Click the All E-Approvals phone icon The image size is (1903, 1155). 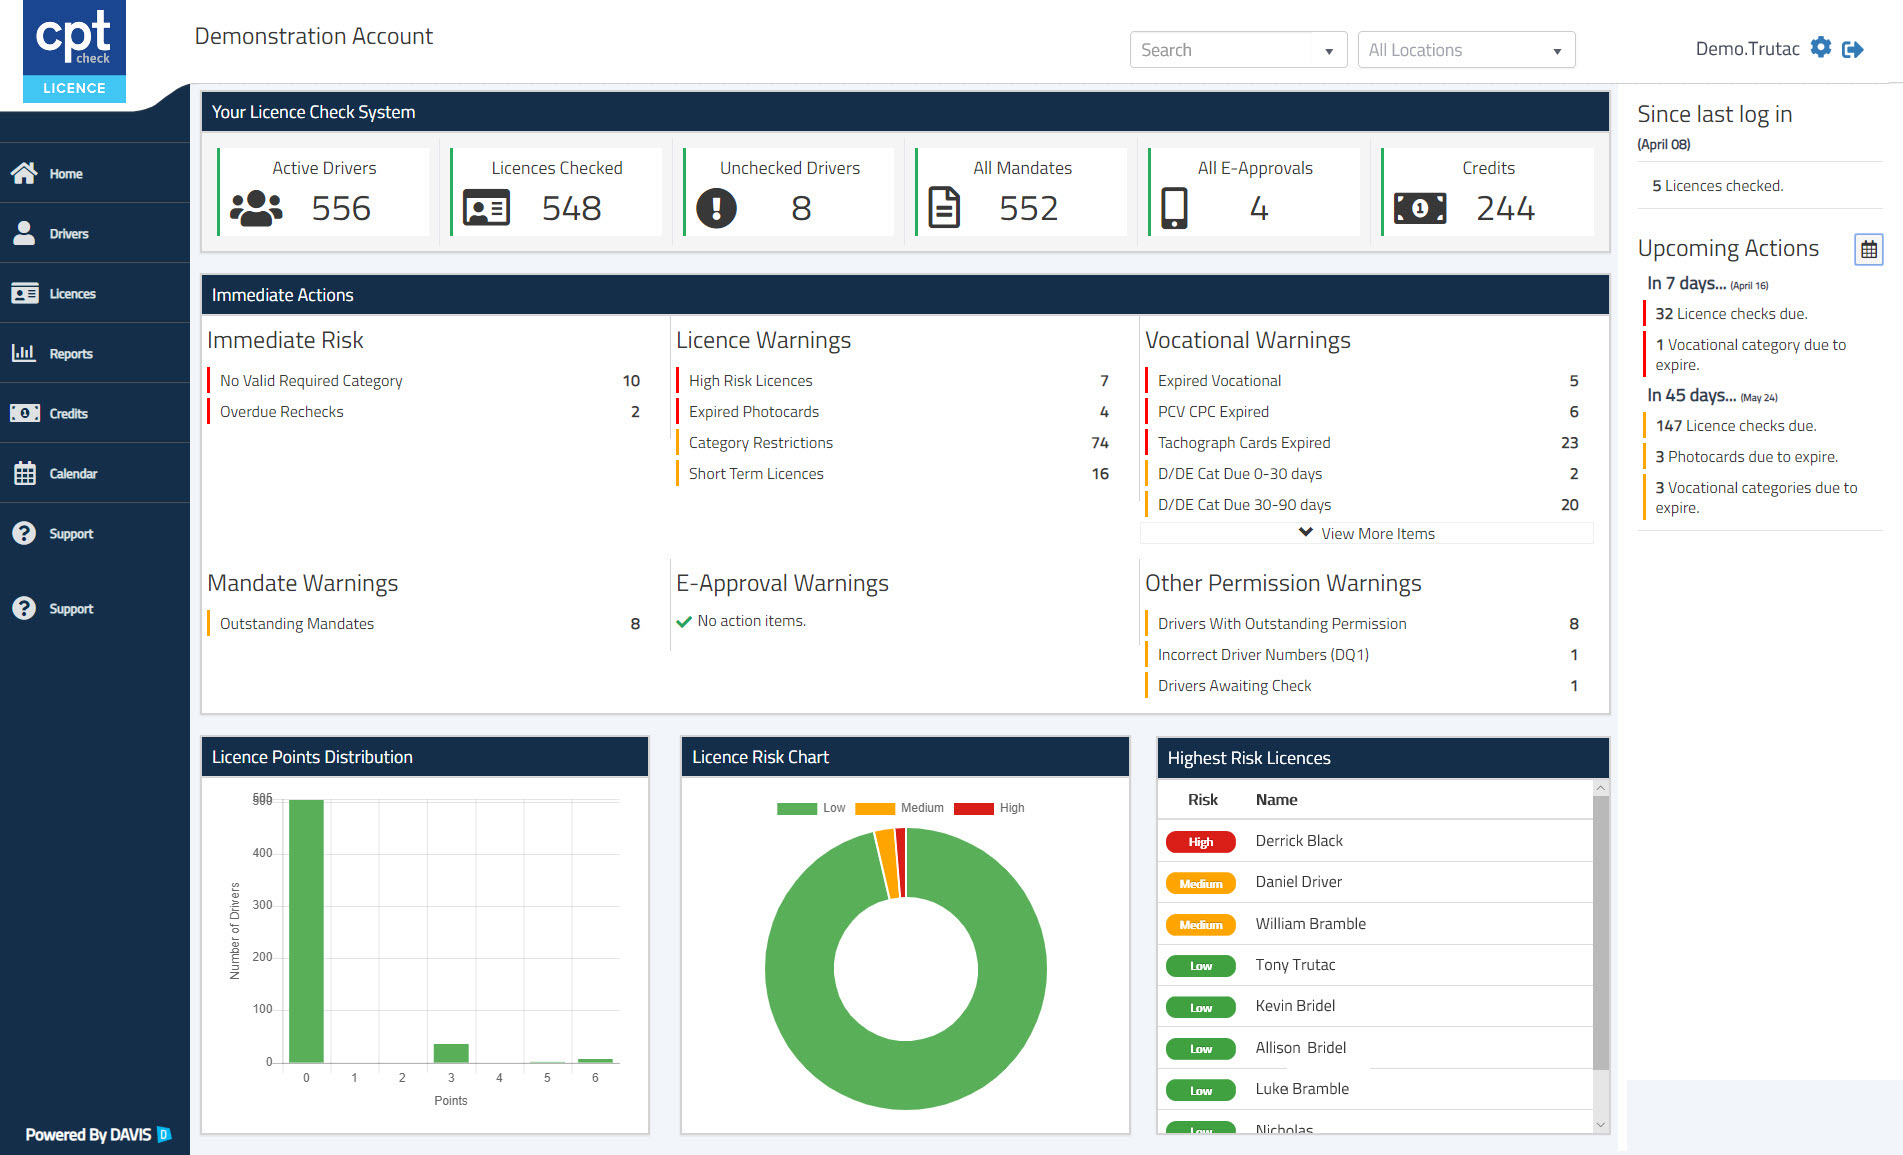(1174, 208)
